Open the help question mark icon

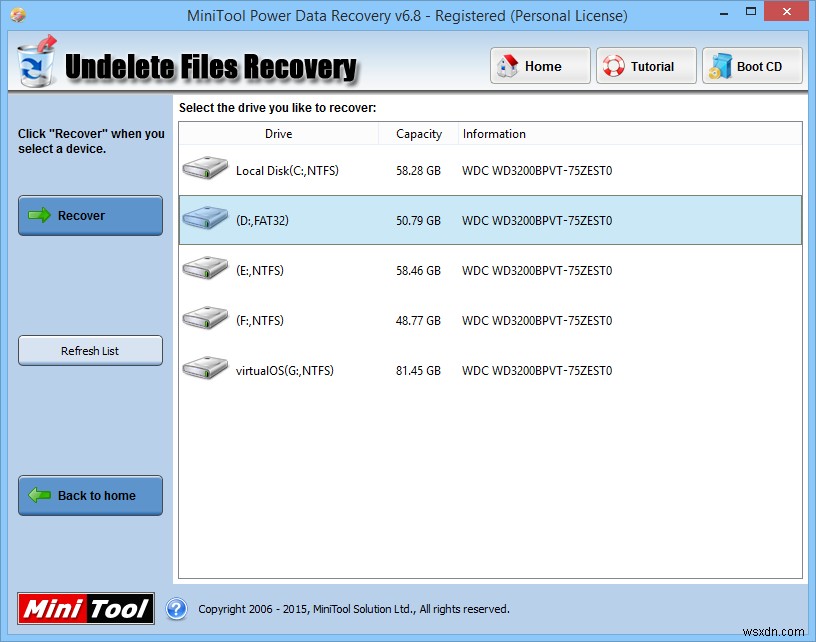point(177,609)
